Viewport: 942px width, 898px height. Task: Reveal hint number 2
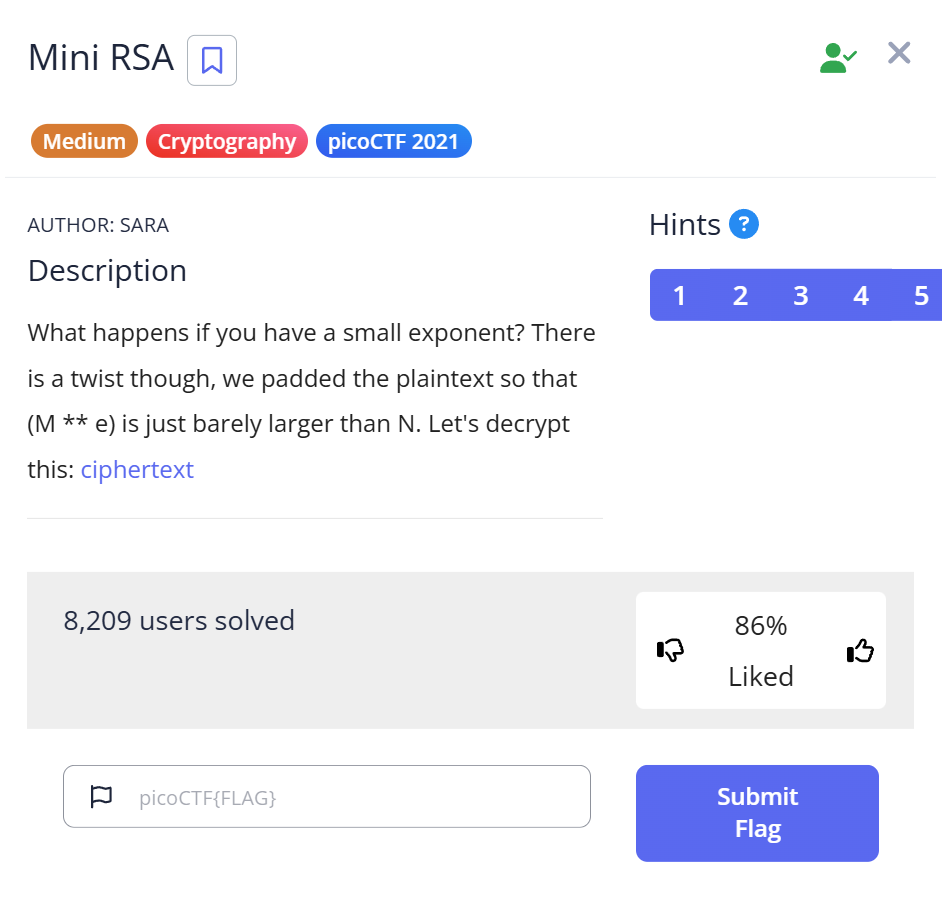click(x=740, y=296)
